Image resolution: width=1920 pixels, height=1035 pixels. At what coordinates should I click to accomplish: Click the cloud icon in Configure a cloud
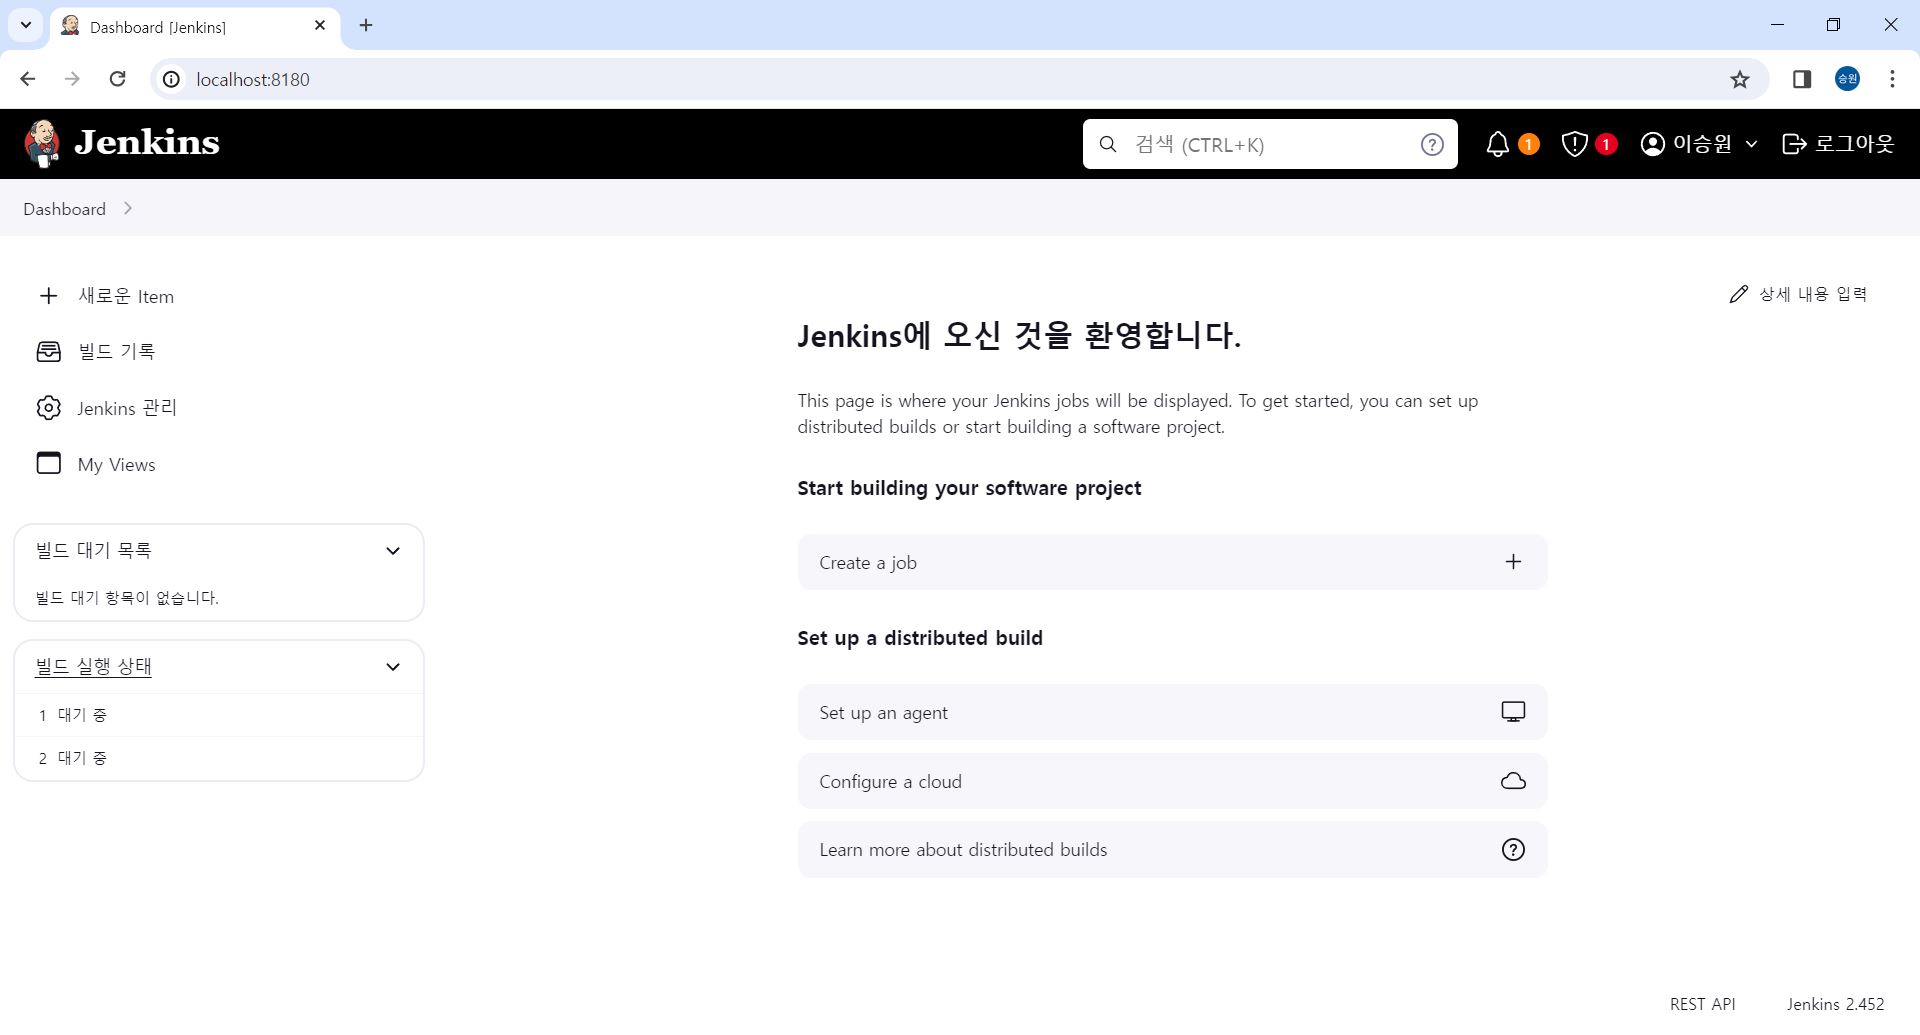click(1513, 781)
